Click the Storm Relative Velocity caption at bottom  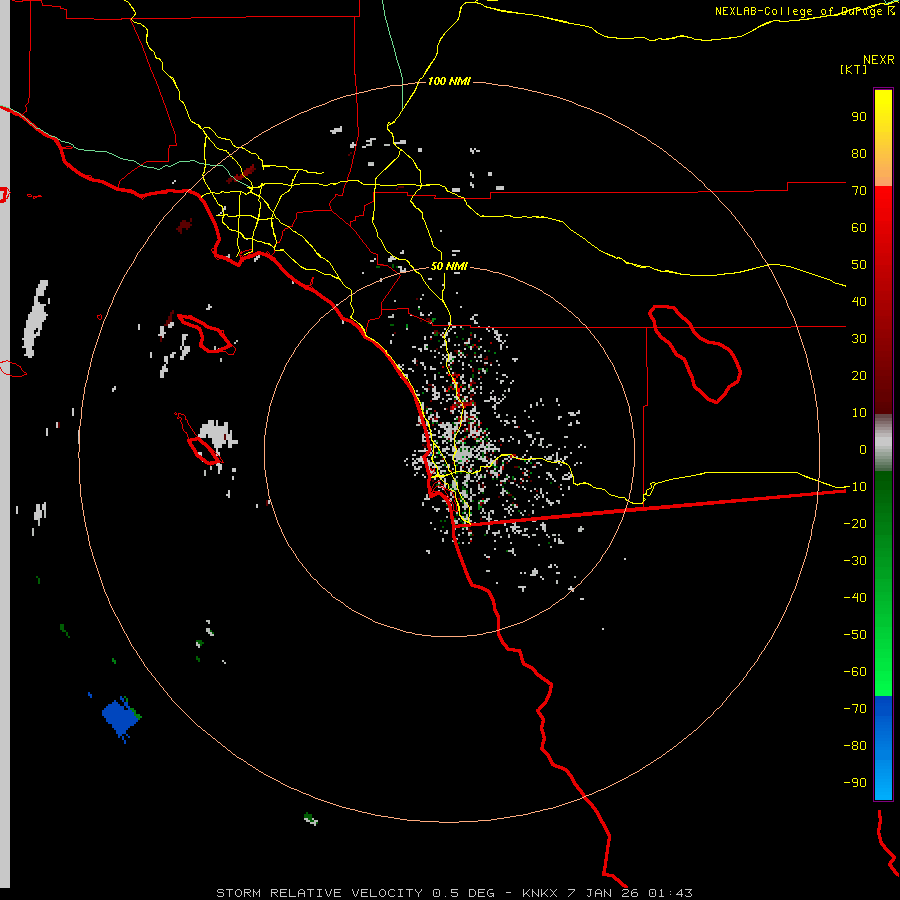454,893
